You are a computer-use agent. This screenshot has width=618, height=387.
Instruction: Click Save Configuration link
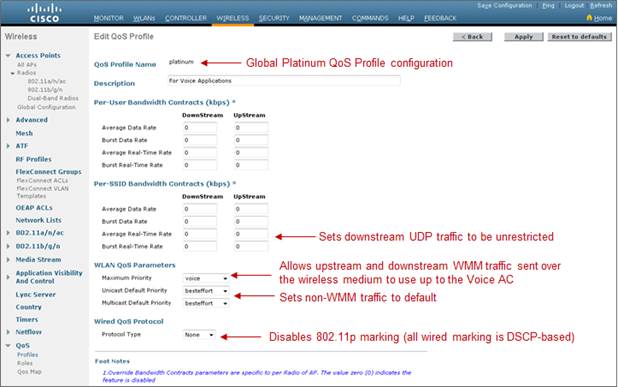pyautogui.click(x=504, y=6)
